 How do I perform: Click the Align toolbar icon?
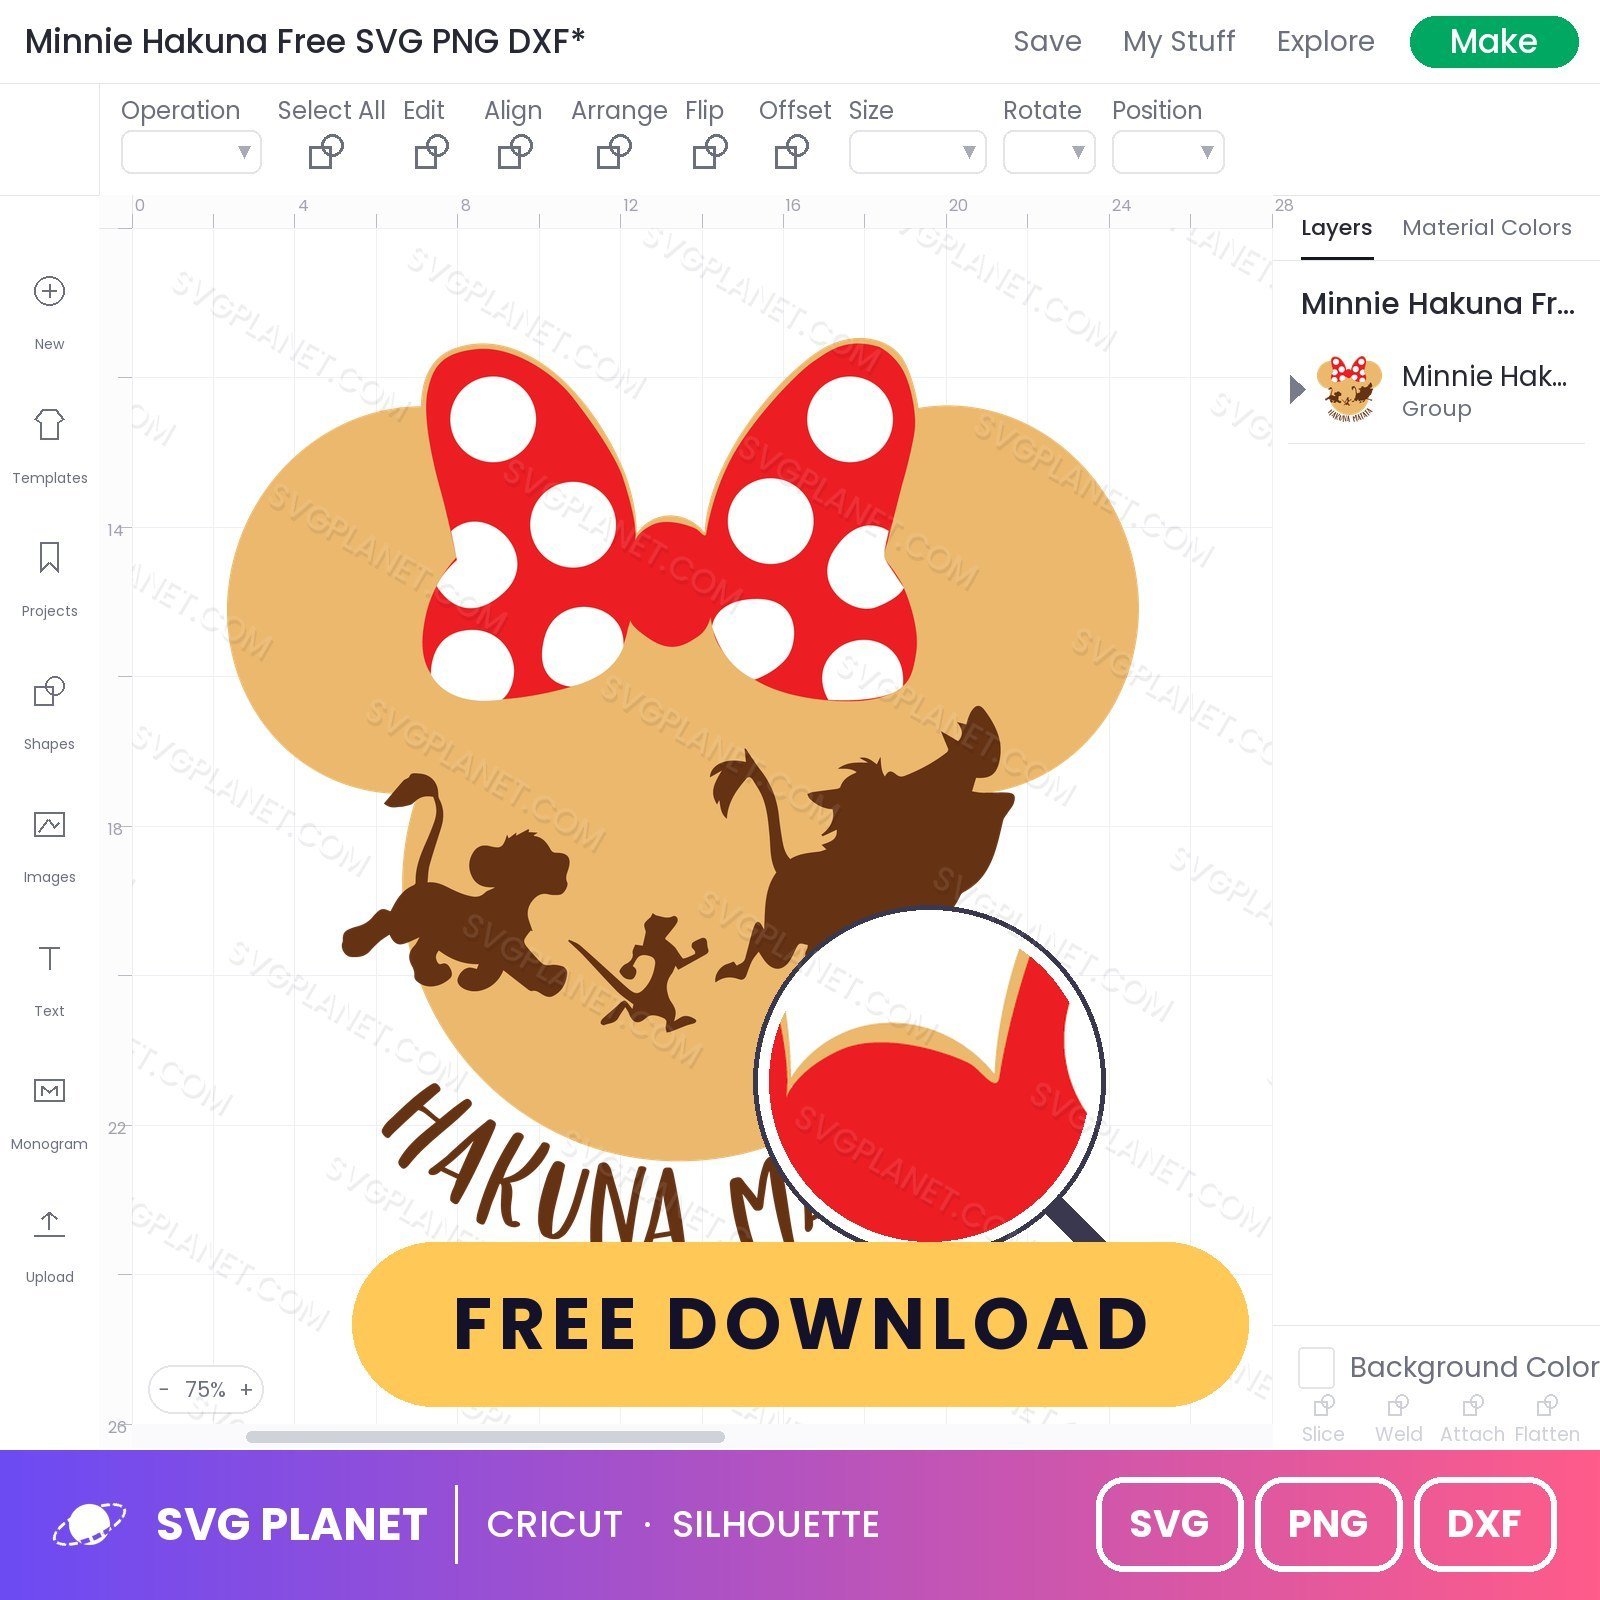[515, 152]
